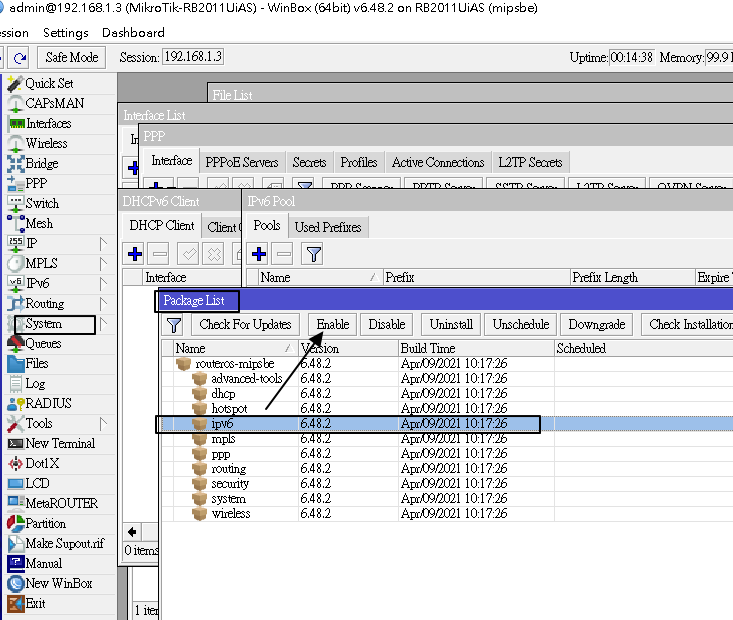This screenshot has height=620, width=733.
Task: Add a new DHCPv6 client with plus
Action: click(135, 254)
